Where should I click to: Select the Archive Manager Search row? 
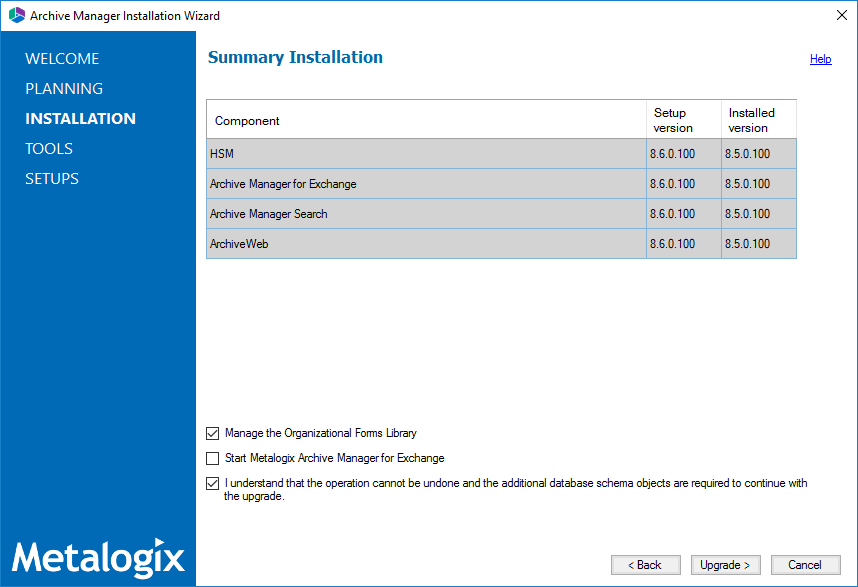pos(501,214)
